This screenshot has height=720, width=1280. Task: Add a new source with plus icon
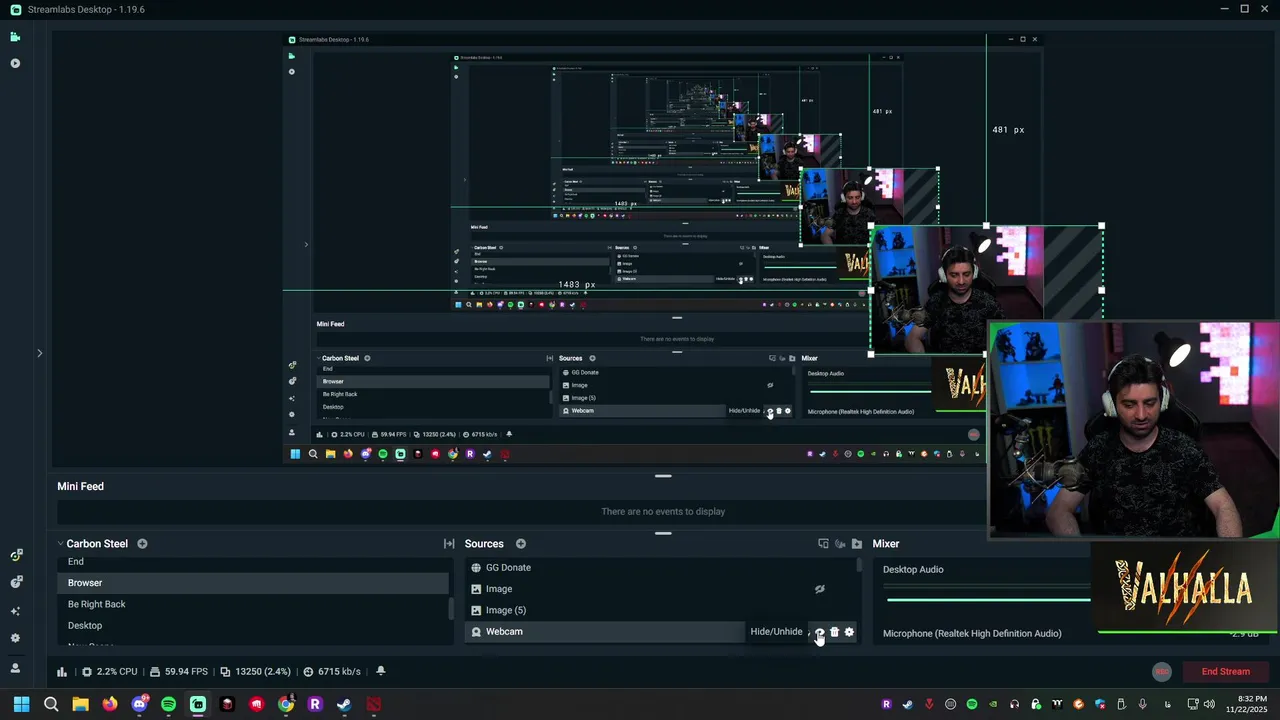point(521,544)
